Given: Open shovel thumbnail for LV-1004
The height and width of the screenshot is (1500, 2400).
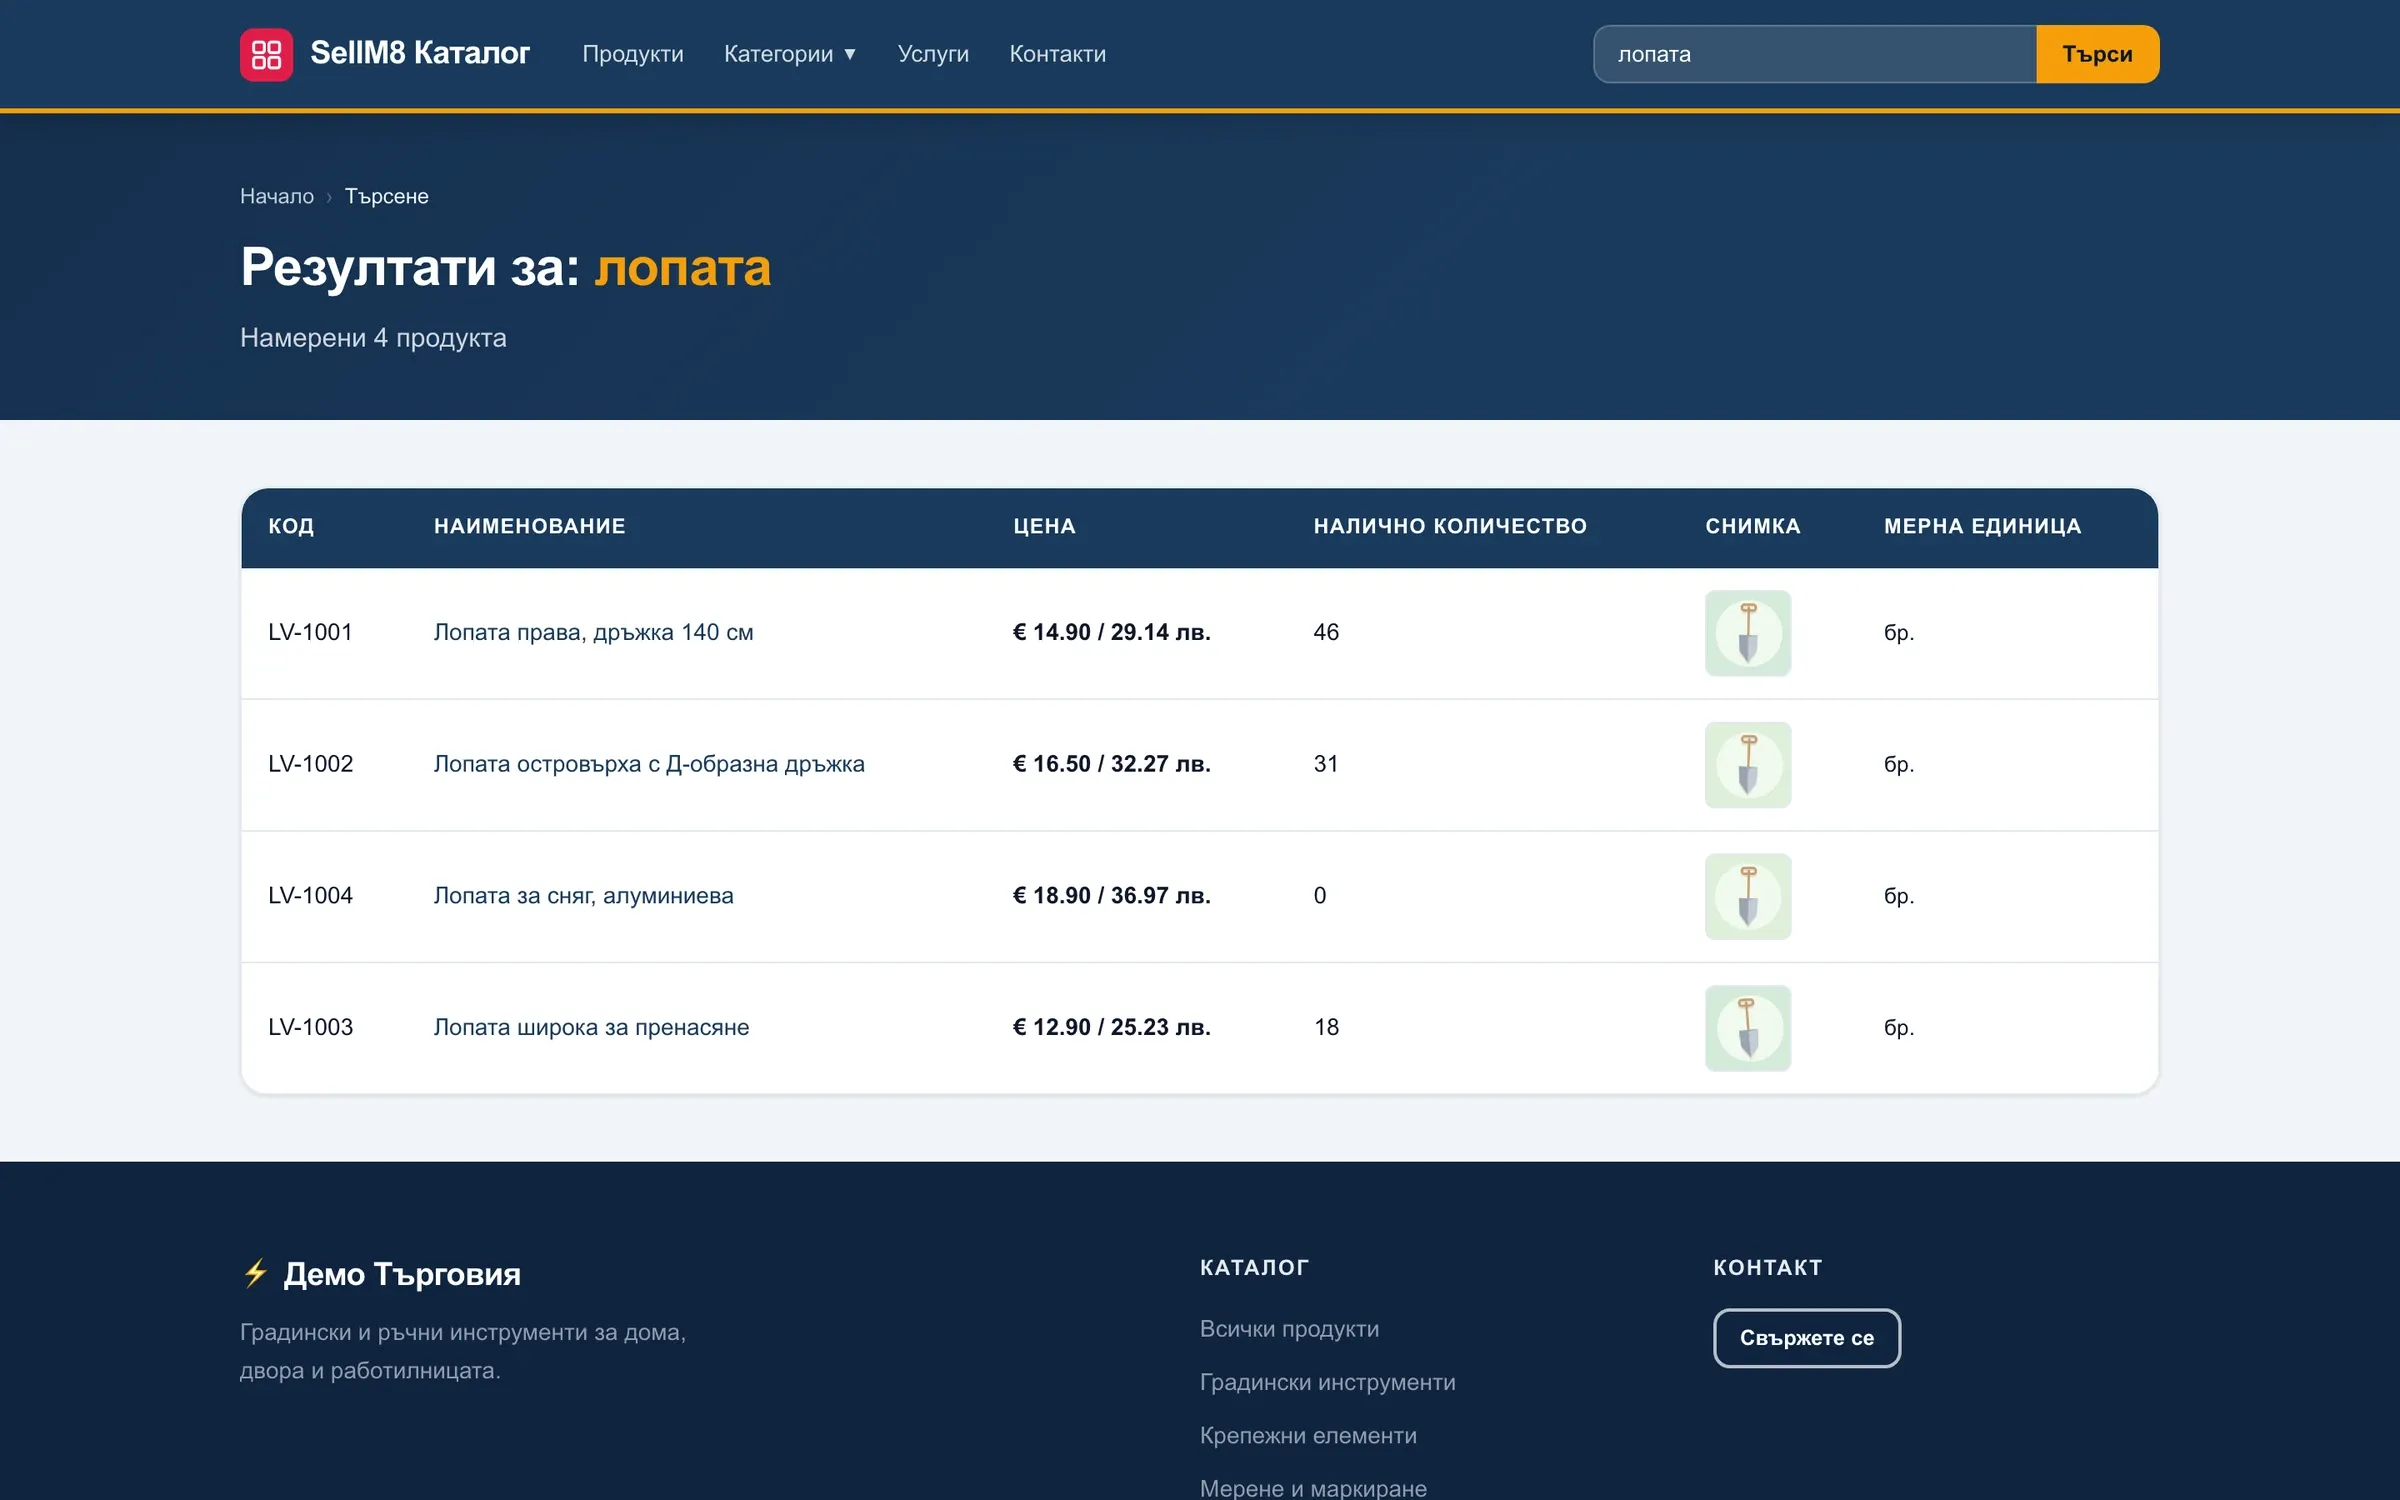Looking at the screenshot, I should point(1747,896).
